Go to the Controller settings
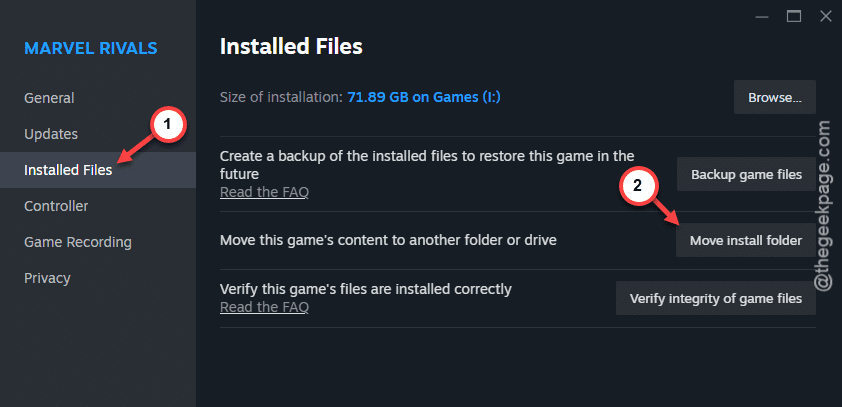Image resolution: width=842 pixels, height=407 pixels. tap(56, 206)
